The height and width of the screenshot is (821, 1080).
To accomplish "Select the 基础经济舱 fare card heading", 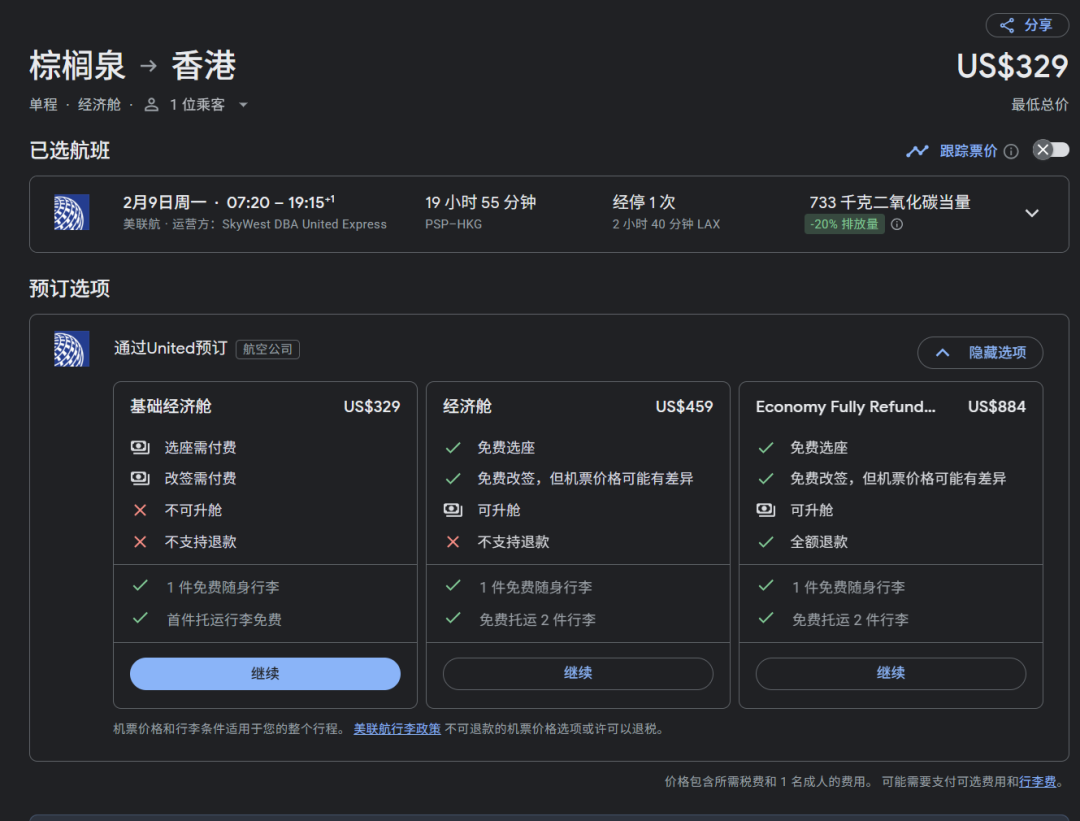I will [171, 406].
